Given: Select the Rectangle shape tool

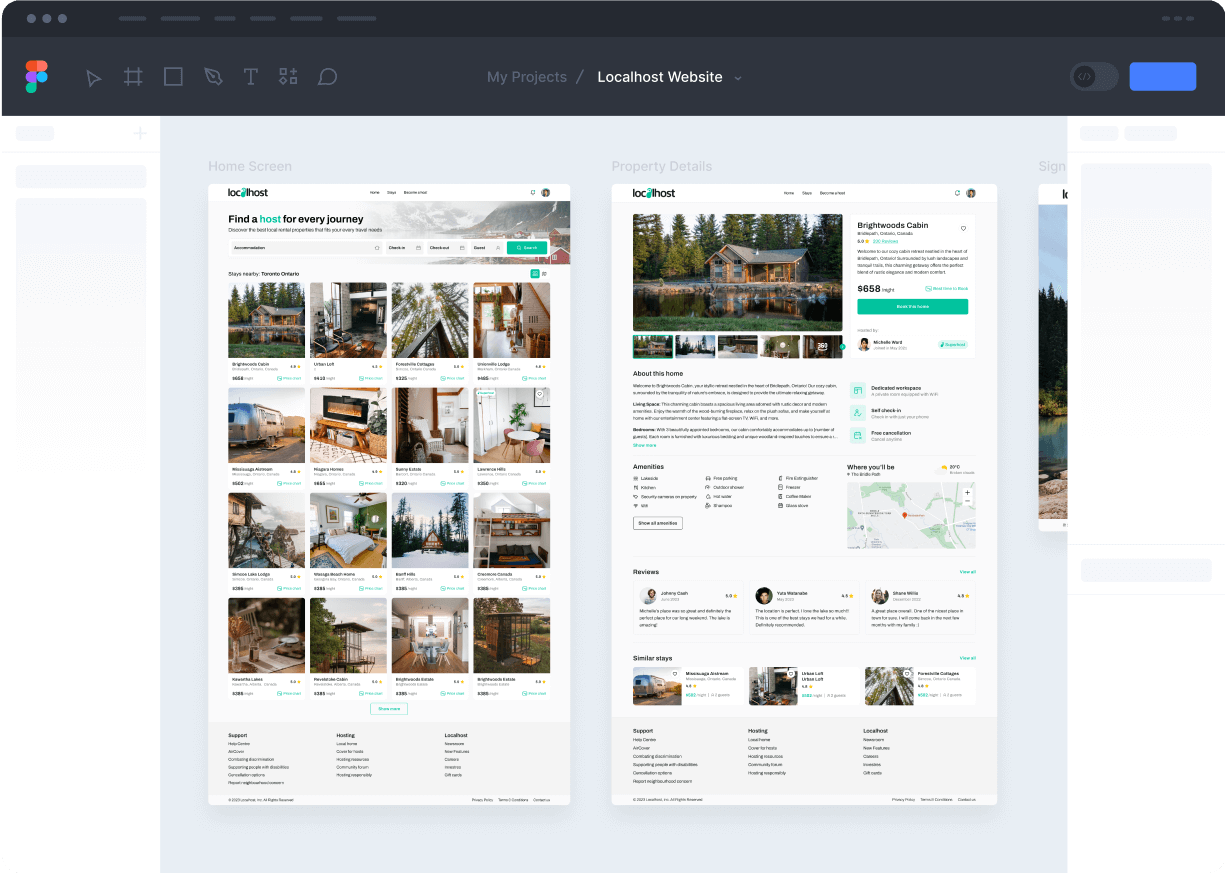Looking at the screenshot, I should pos(173,77).
